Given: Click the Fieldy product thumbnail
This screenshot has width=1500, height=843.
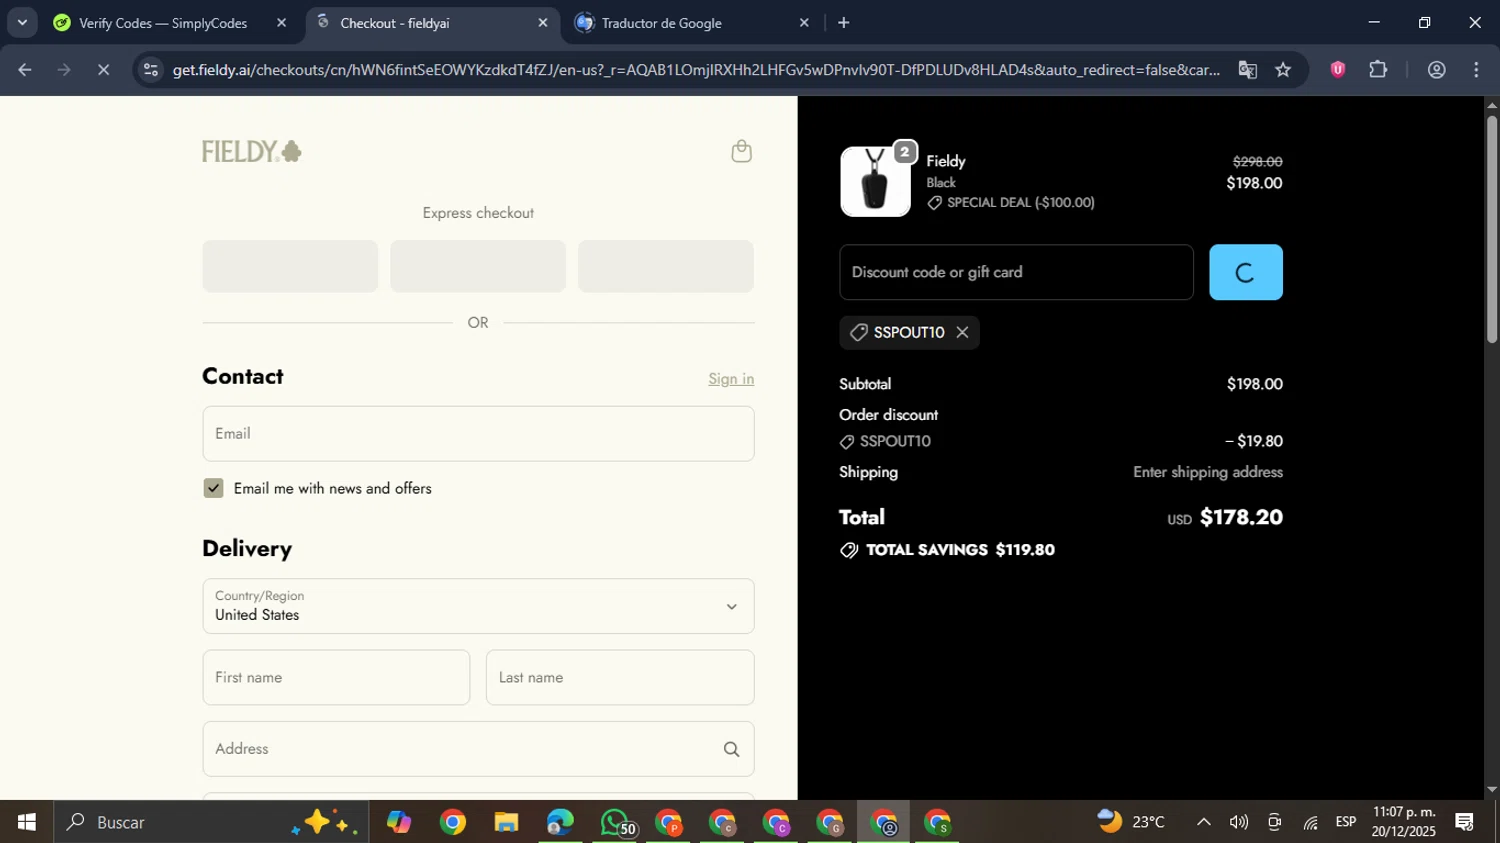Looking at the screenshot, I should [875, 182].
